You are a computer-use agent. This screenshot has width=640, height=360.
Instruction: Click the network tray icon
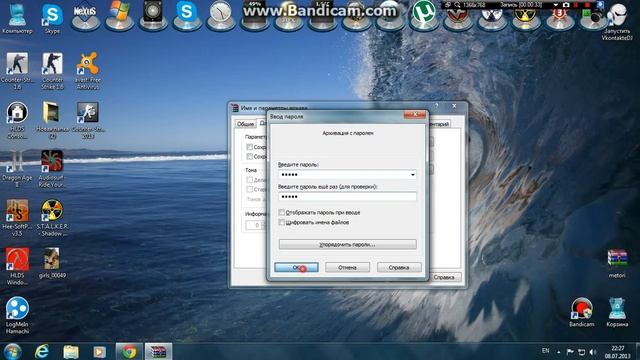pos(582,352)
